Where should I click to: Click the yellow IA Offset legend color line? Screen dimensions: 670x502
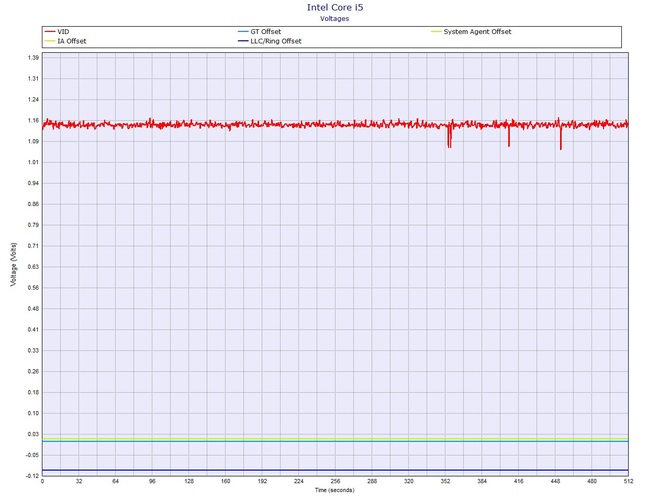[x=50, y=41]
